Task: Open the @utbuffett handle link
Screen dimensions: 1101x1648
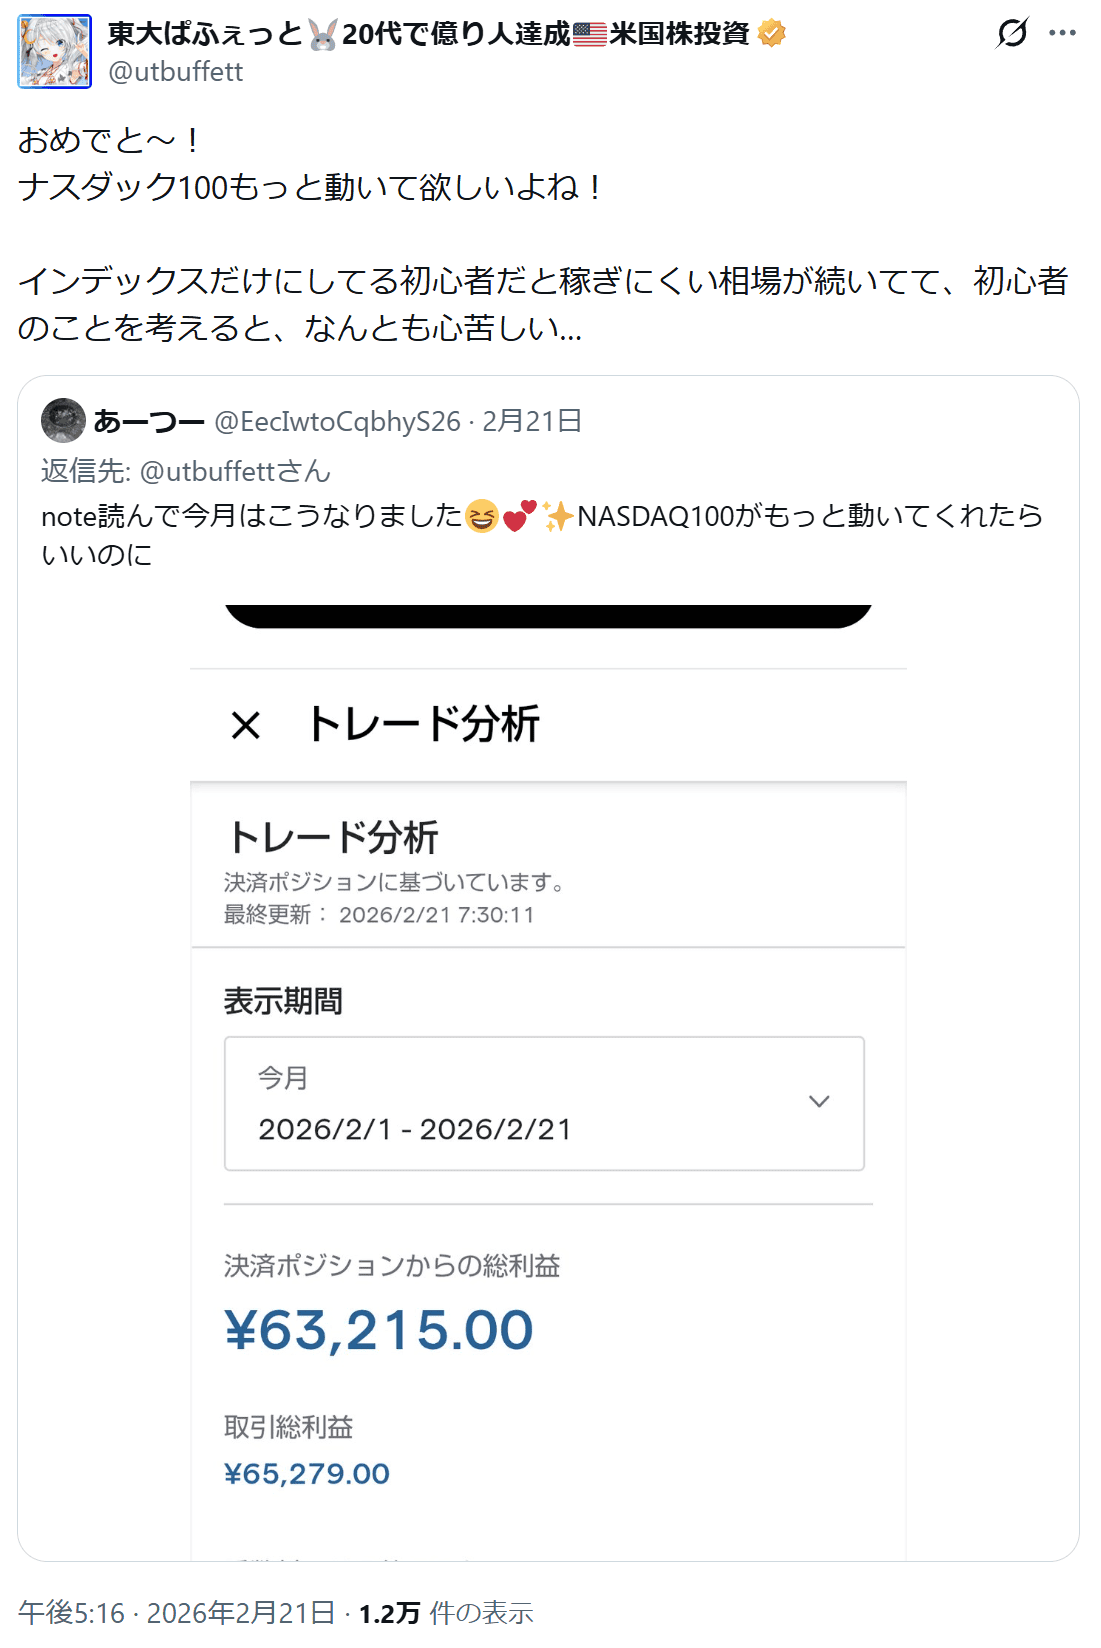Action: 176,72
